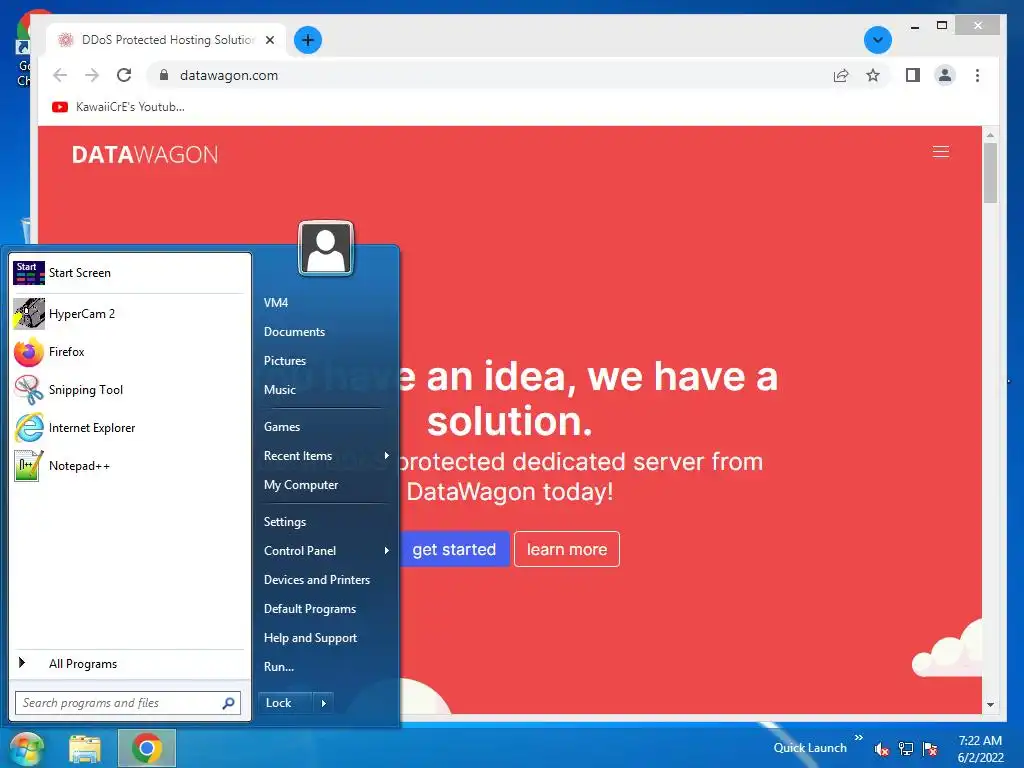Select the DDoS Protected Hosting Solution tab
1024x768 pixels.
tap(167, 40)
